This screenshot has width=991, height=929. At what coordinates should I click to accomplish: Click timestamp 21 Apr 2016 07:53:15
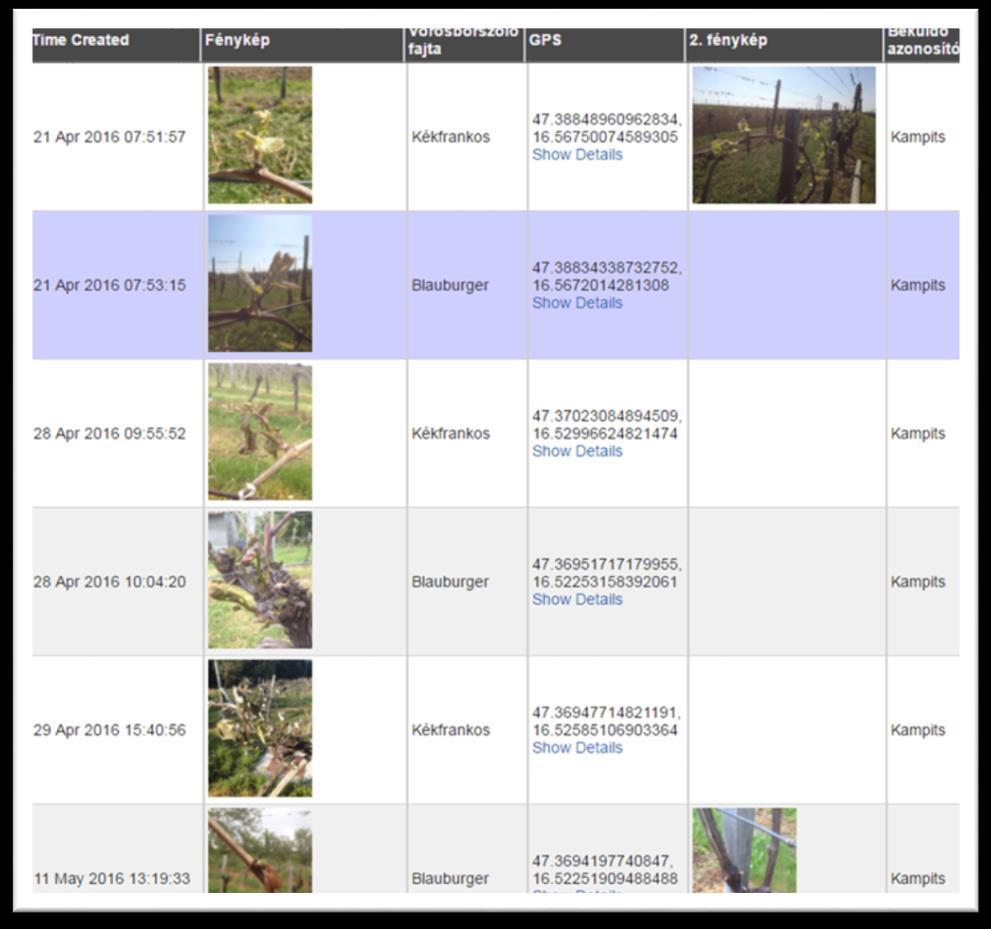109,286
